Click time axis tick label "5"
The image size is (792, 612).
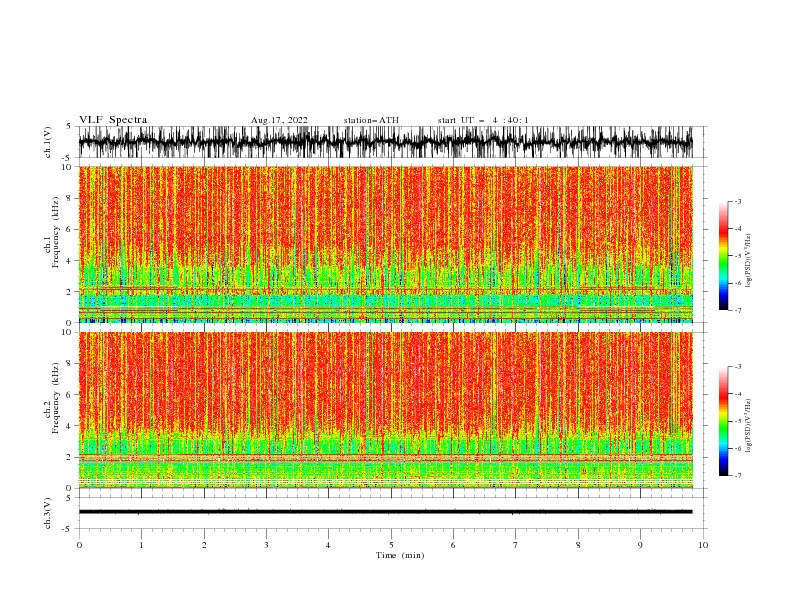(x=391, y=545)
